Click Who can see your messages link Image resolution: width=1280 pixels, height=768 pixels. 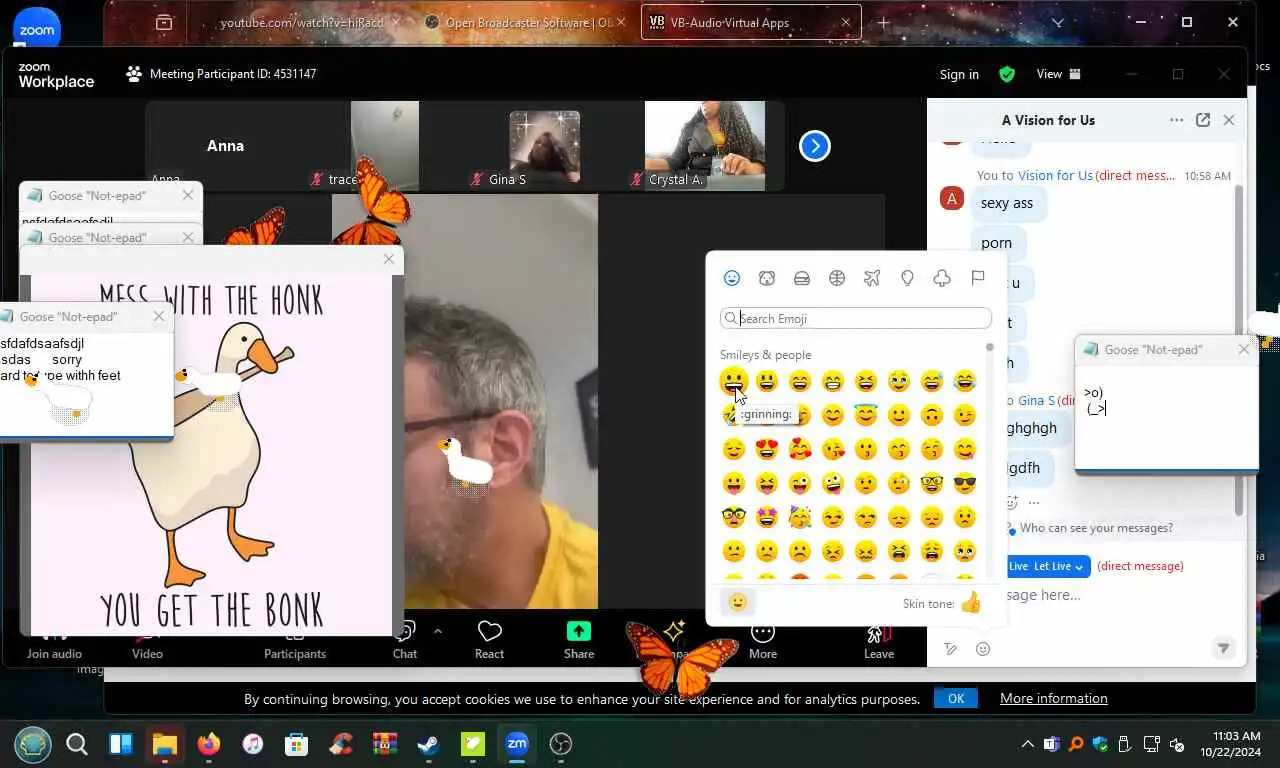1096,528
